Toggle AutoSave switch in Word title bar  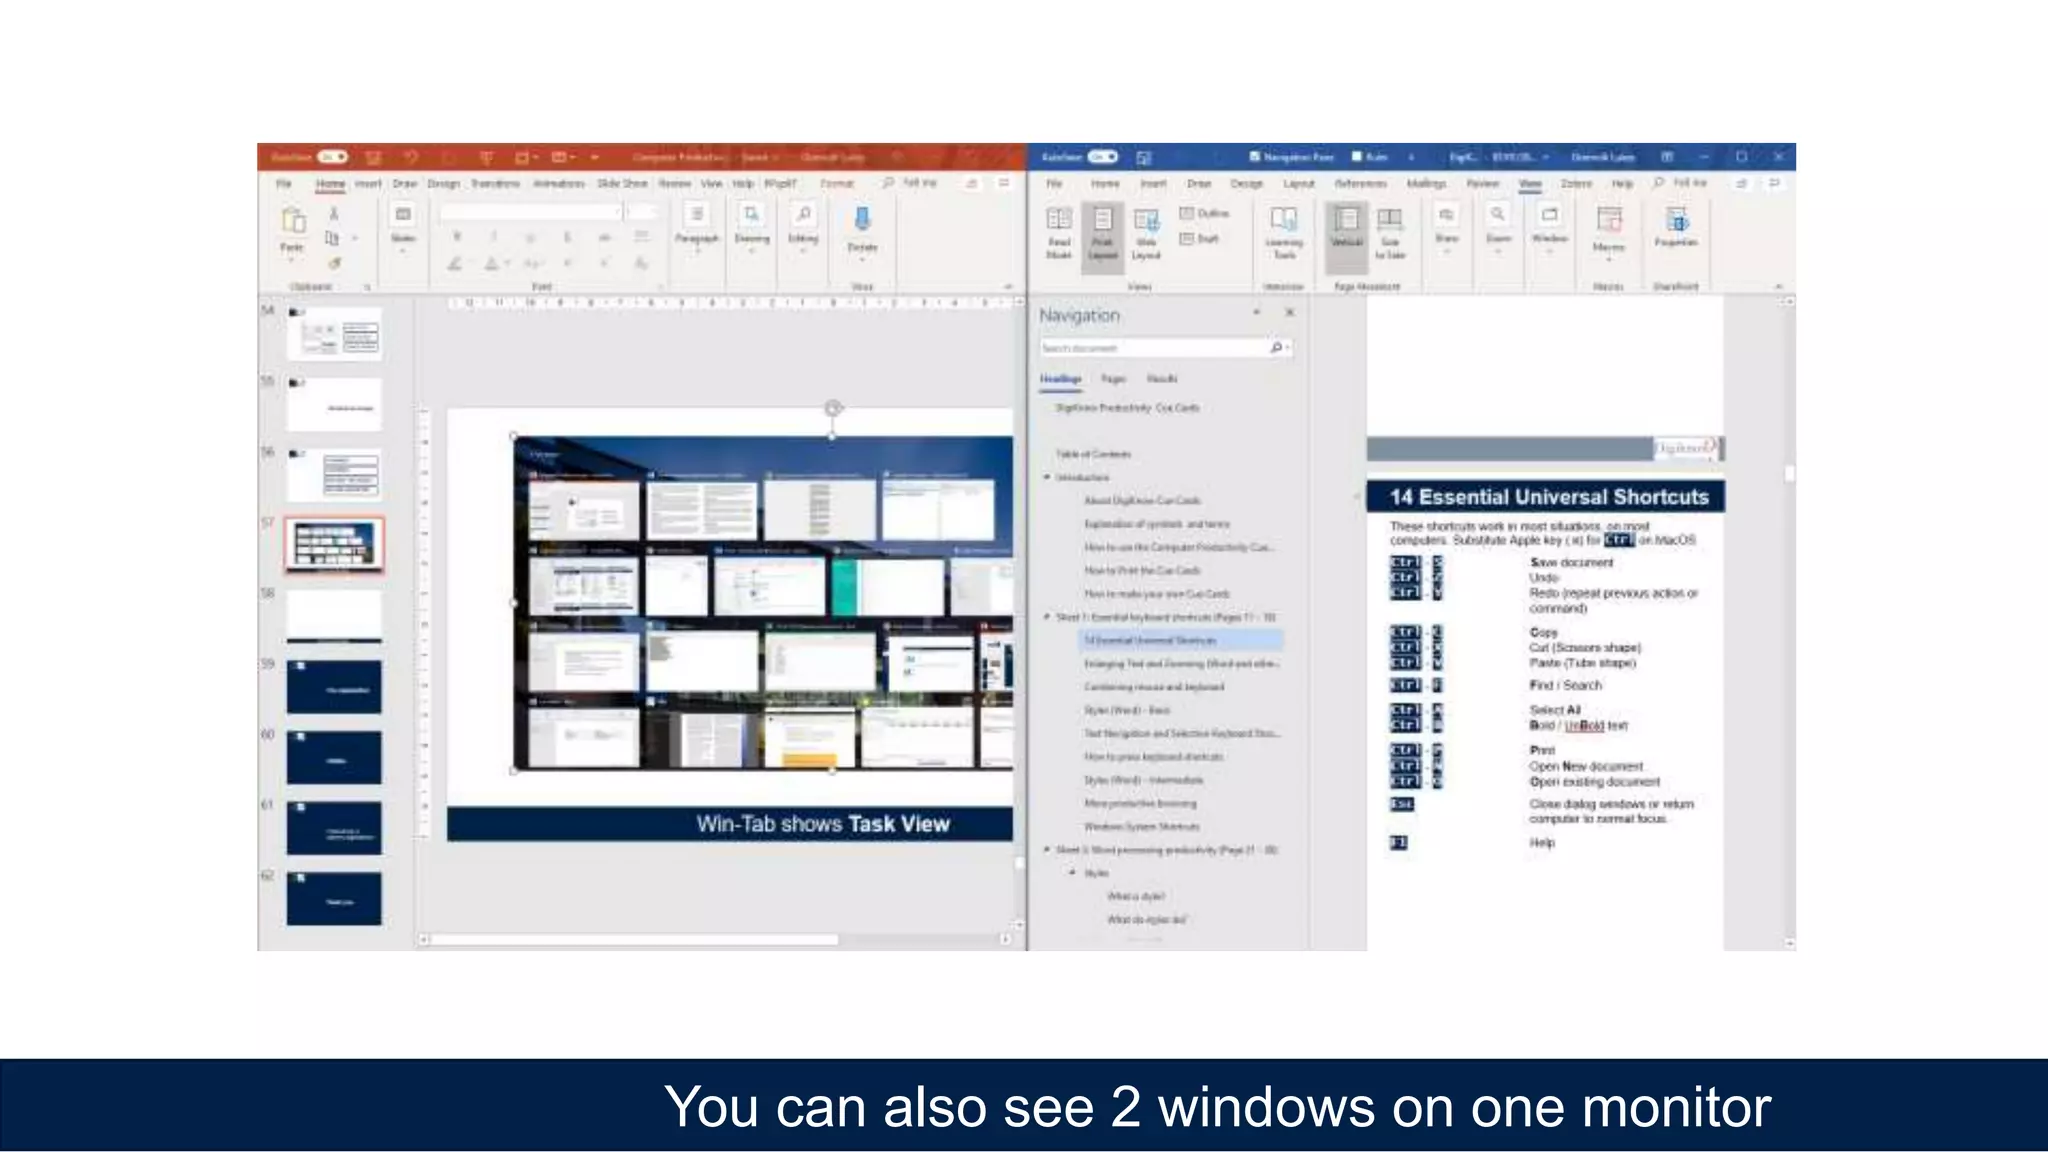coord(1103,157)
